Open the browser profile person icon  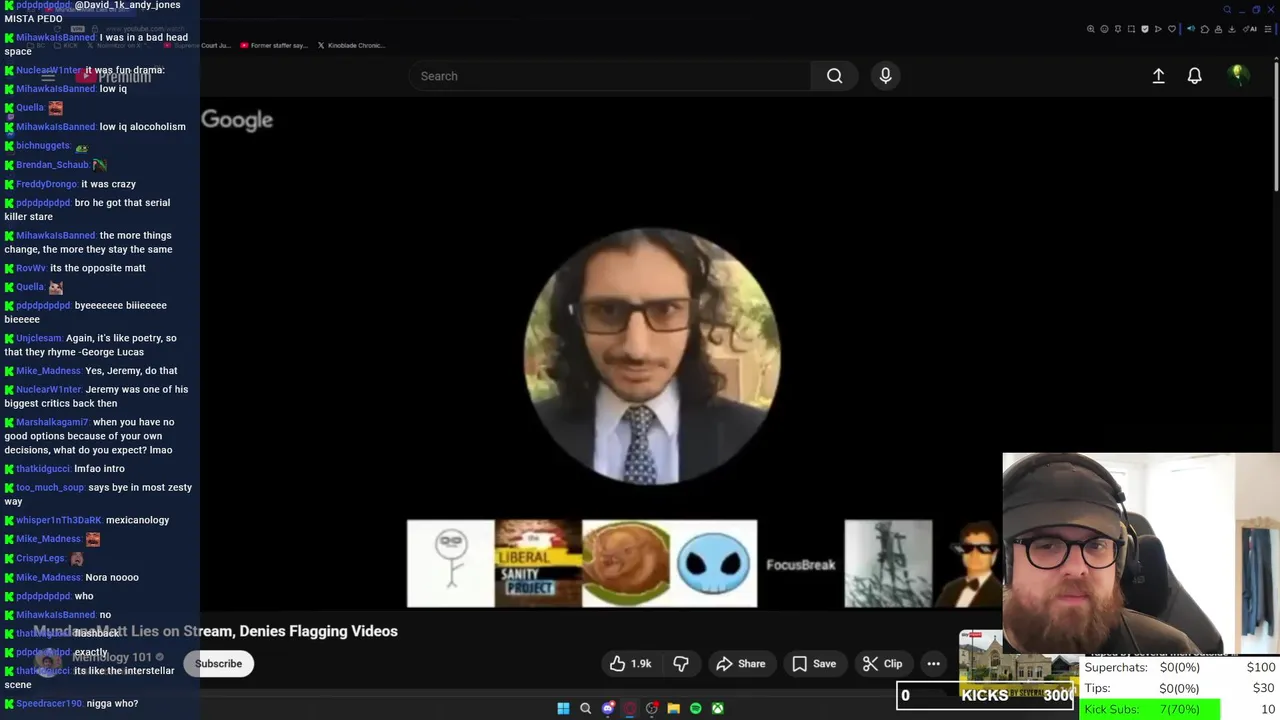[x=1218, y=29]
